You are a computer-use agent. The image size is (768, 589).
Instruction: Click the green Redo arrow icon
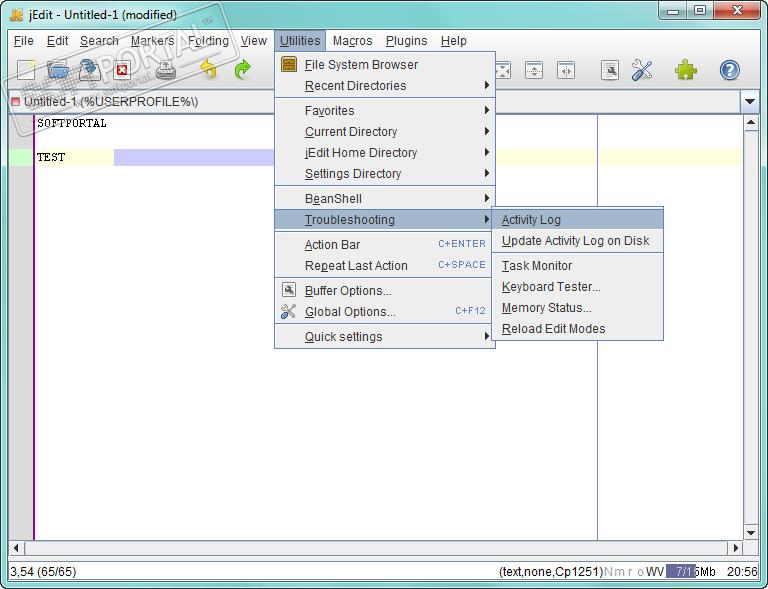[242, 70]
